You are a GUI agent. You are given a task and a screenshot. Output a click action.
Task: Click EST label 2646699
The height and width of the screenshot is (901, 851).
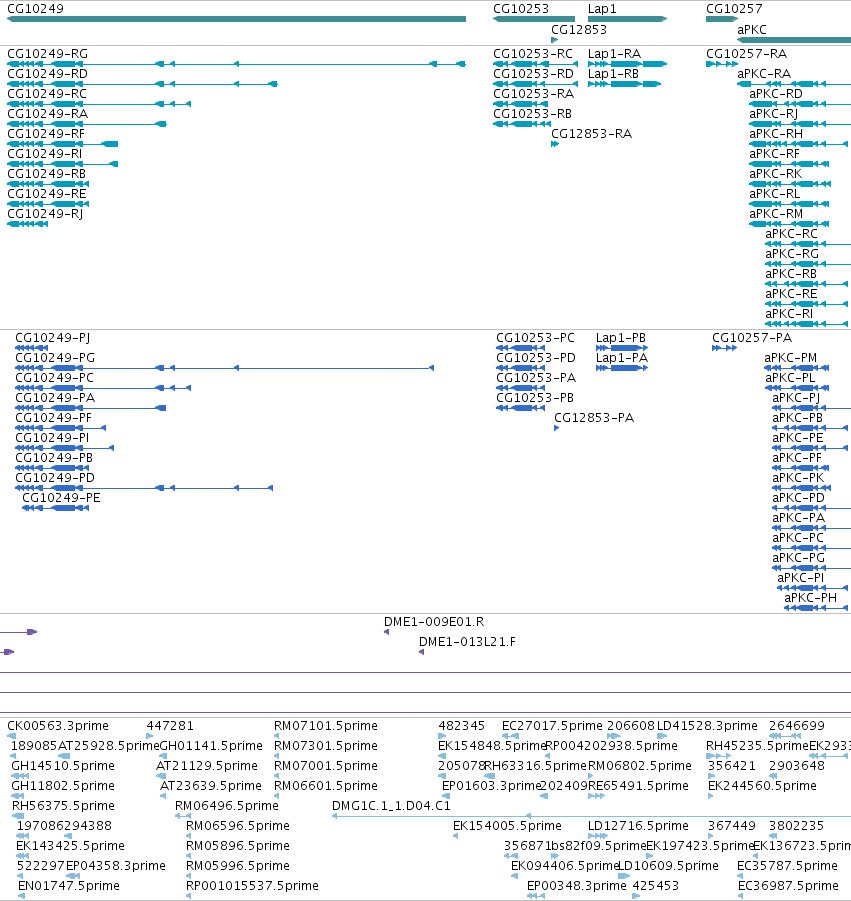pyautogui.click(x=796, y=726)
